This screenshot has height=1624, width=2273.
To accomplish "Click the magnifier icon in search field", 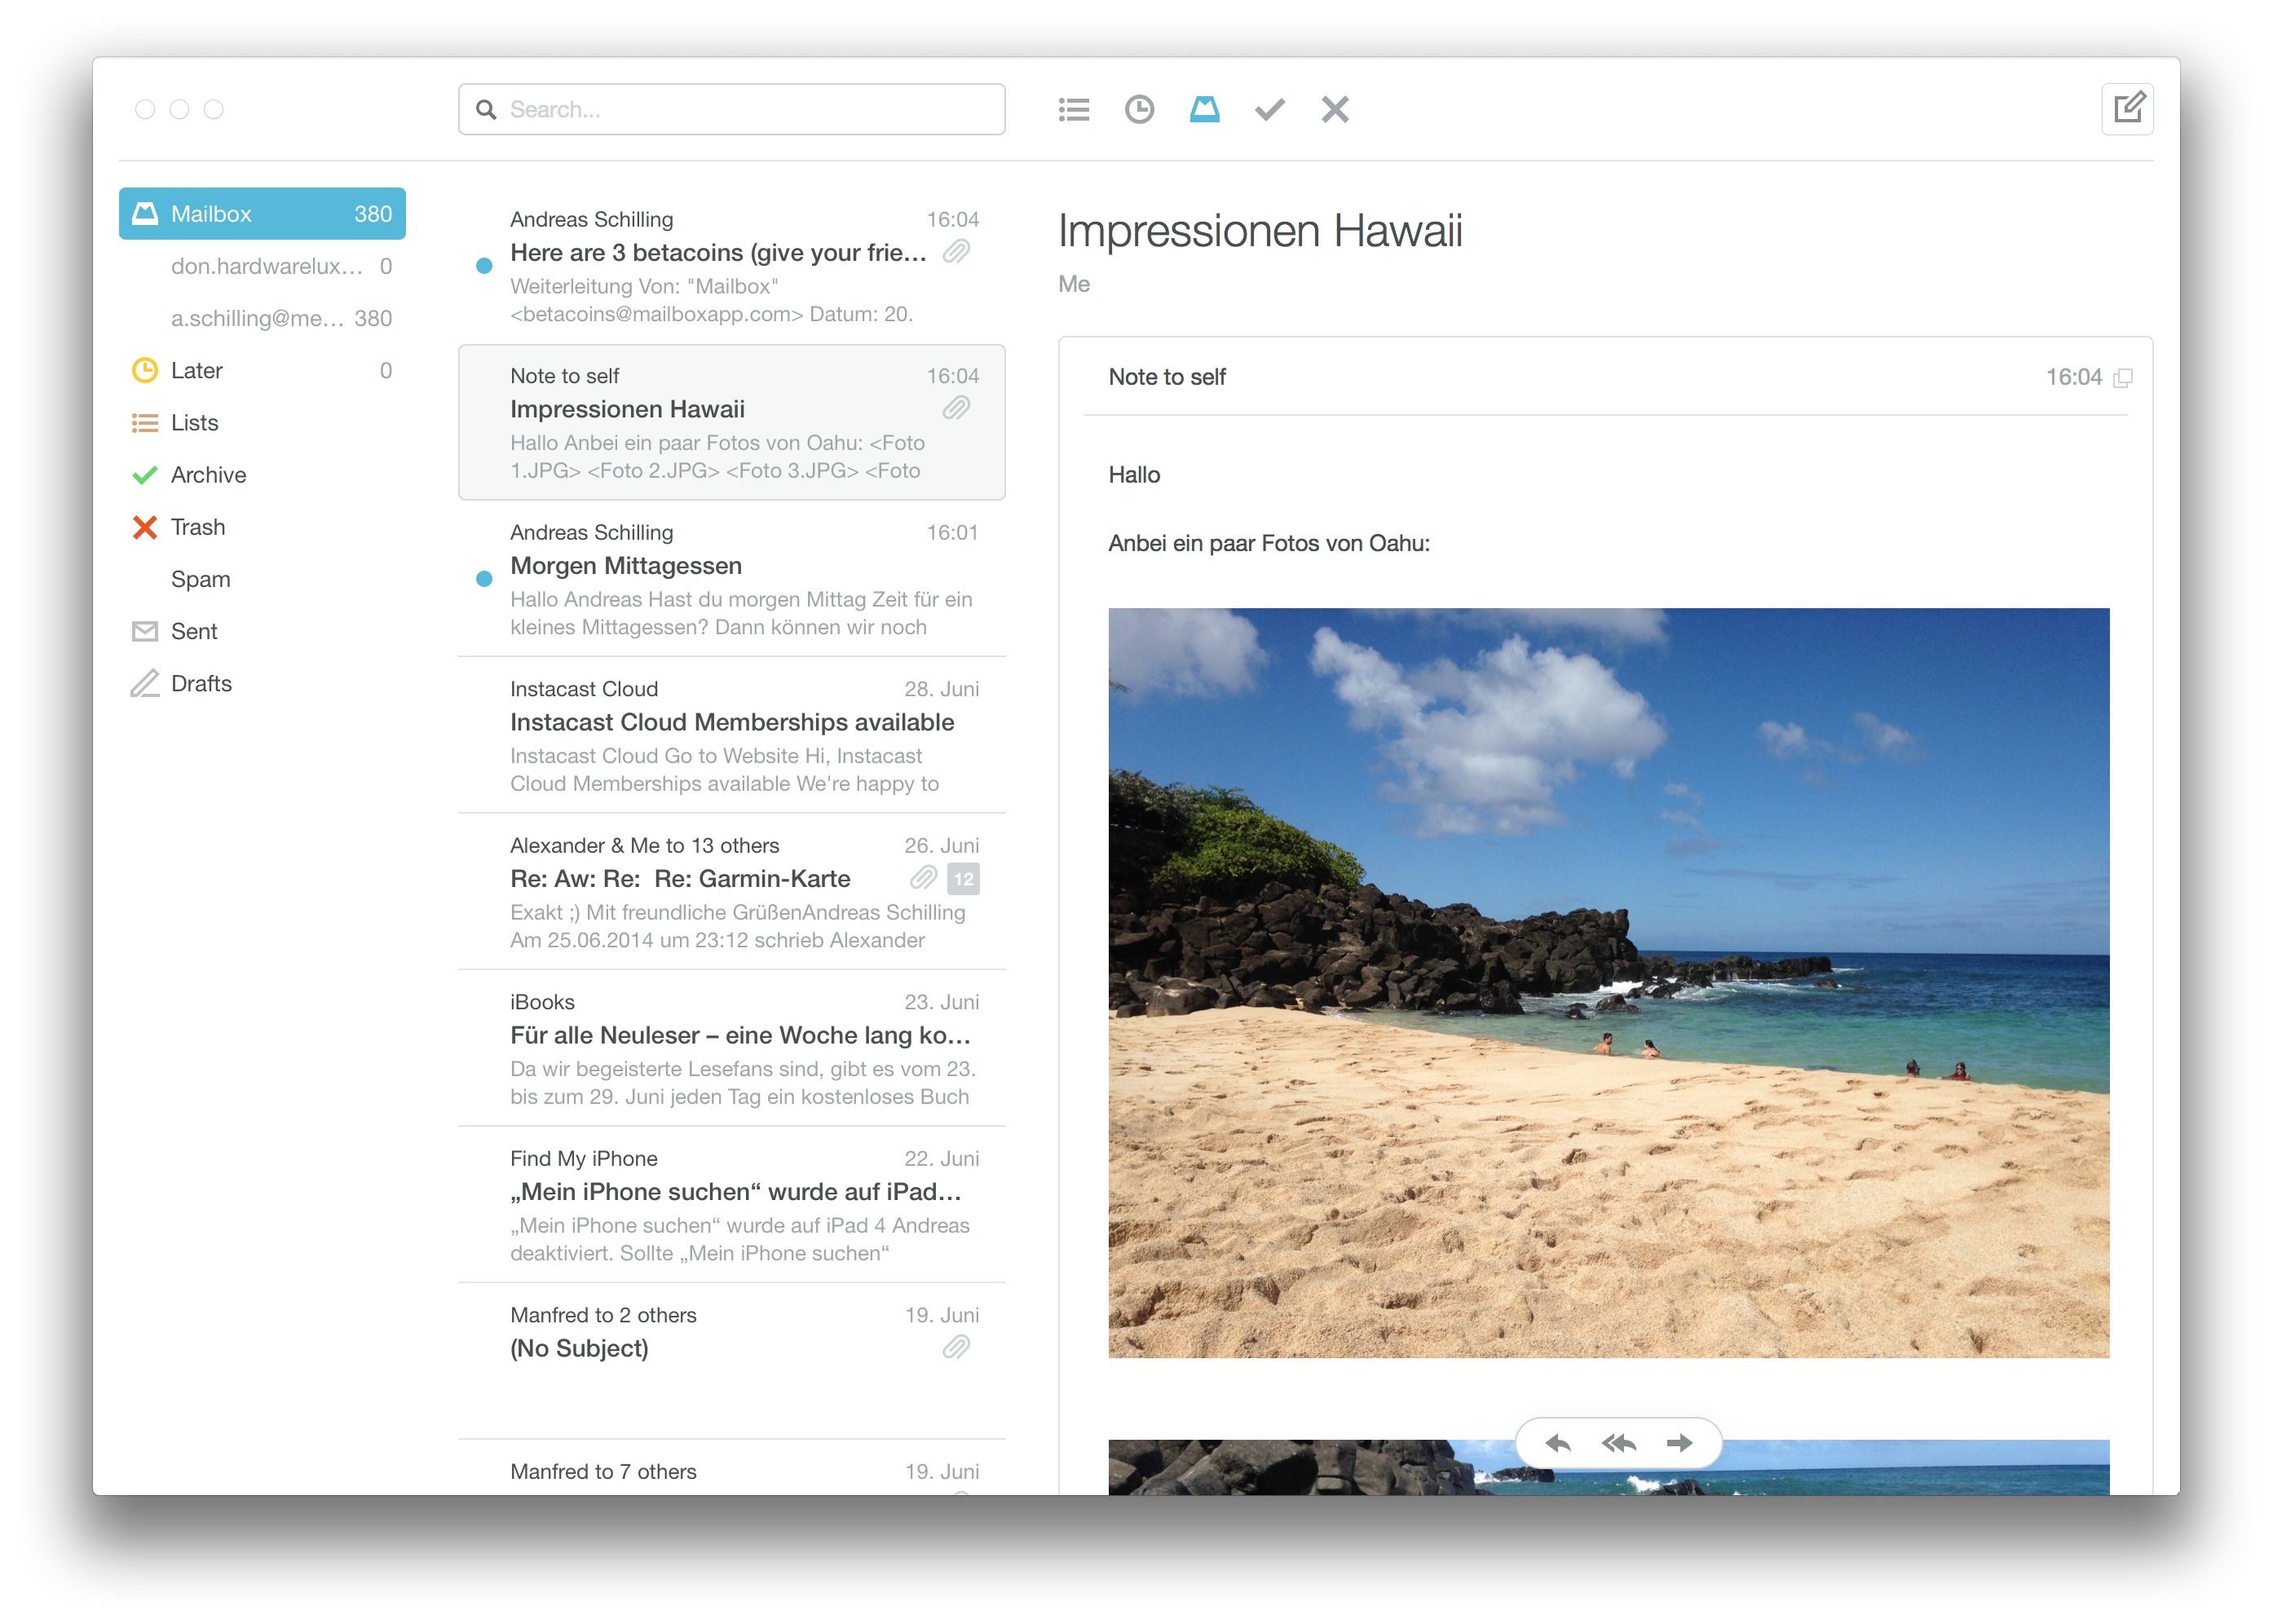I will tap(486, 109).
